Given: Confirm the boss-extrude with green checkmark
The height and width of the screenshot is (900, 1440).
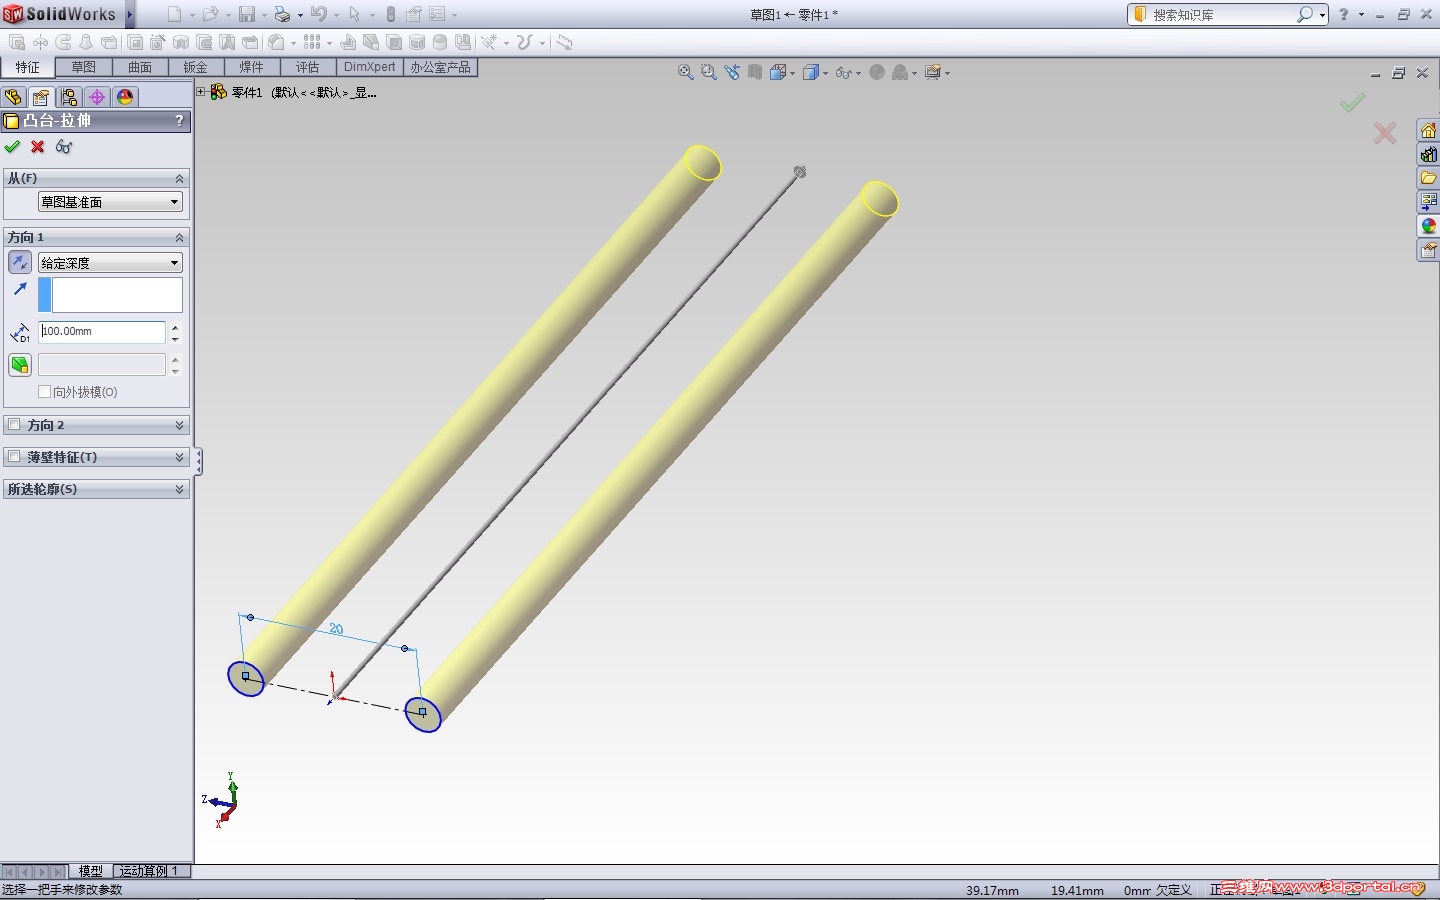Looking at the screenshot, I should point(12,147).
